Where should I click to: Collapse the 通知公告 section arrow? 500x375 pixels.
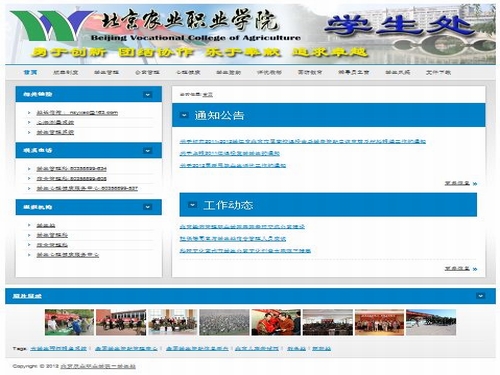[x=184, y=115]
